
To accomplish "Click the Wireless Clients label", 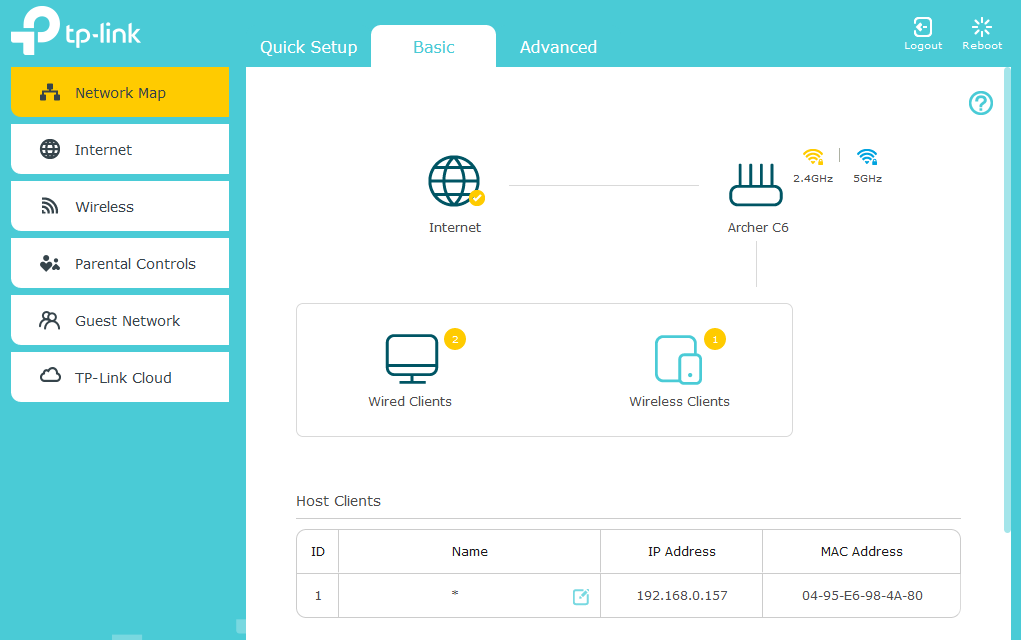I will [679, 401].
